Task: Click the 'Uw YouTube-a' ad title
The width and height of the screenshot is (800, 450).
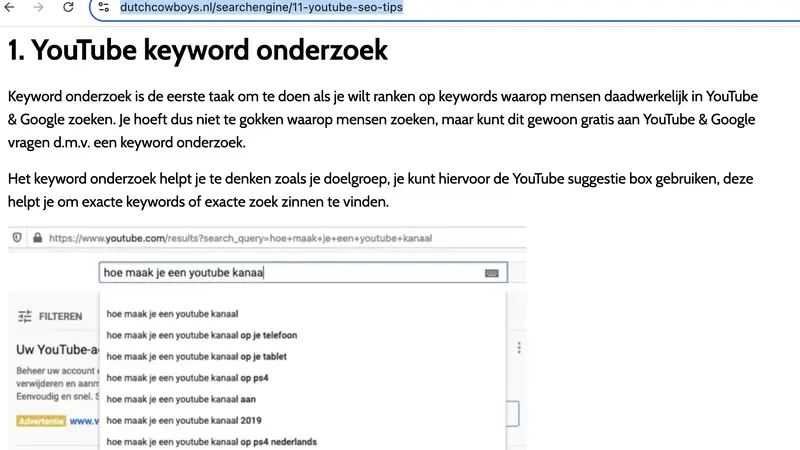Action: point(57,349)
